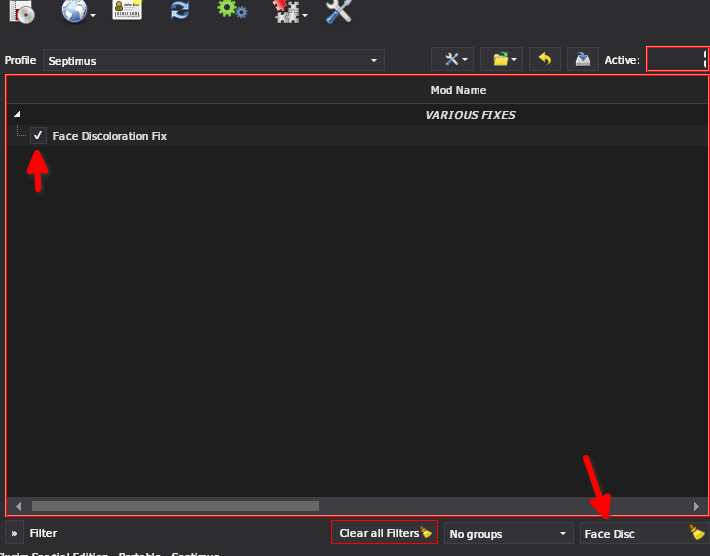Open the wrench and screwdriver settings icon

(x=339, y=11)
